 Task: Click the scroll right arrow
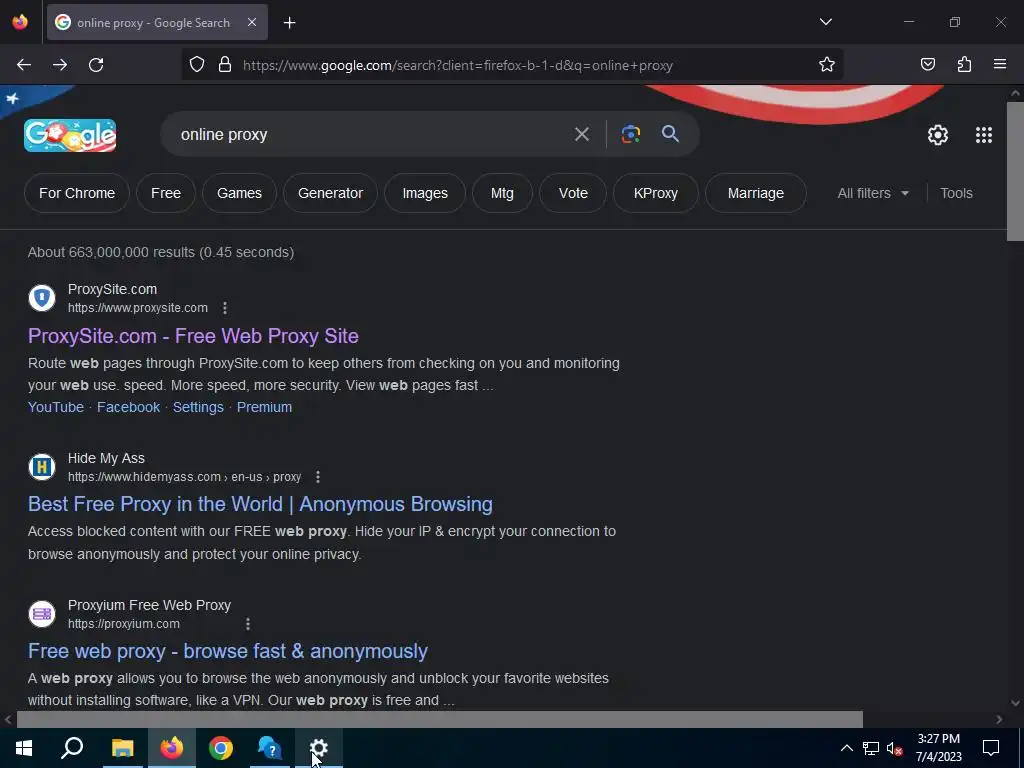[x=999, y=719]
